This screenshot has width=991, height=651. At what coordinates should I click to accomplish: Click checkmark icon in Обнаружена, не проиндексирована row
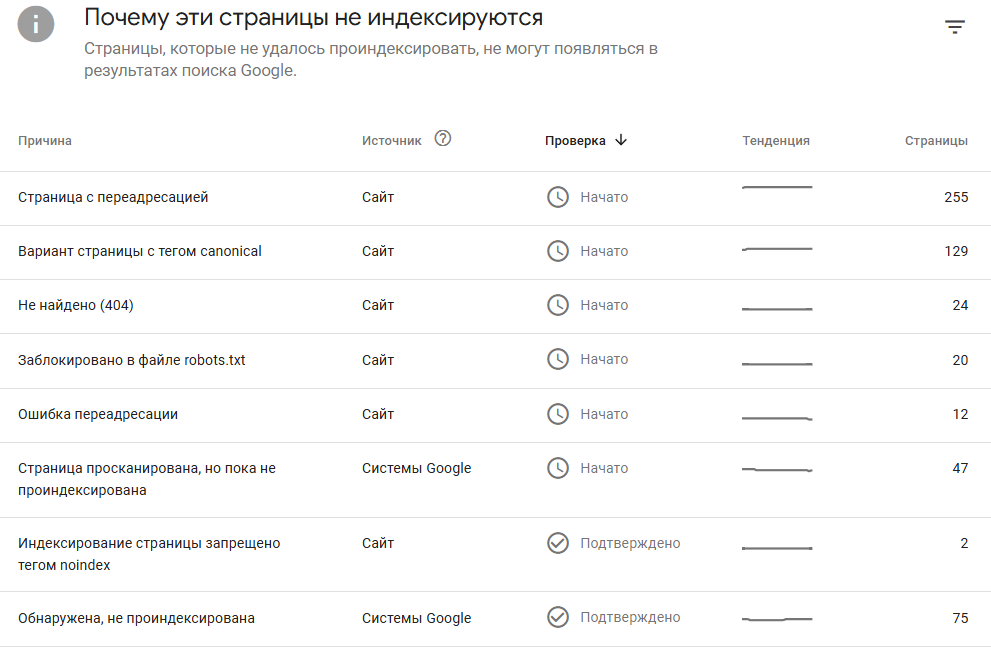coord(557,618)
